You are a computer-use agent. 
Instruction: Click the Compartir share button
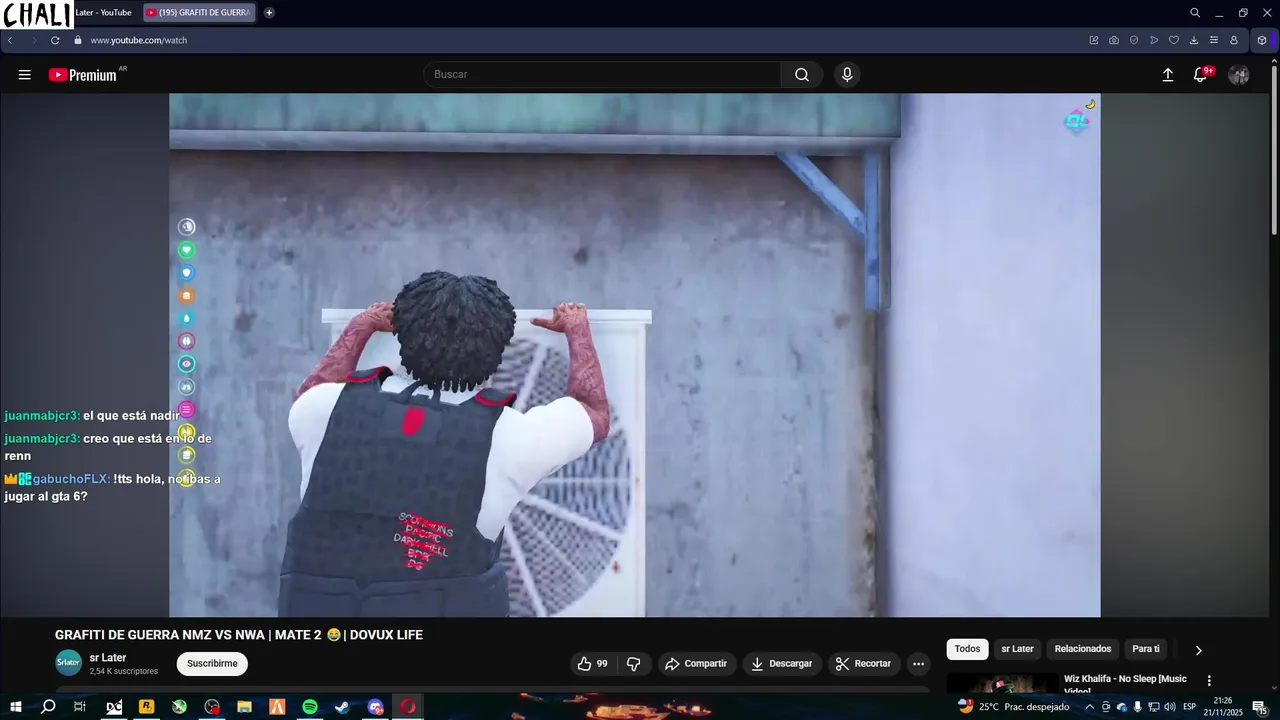click(696, 664)
